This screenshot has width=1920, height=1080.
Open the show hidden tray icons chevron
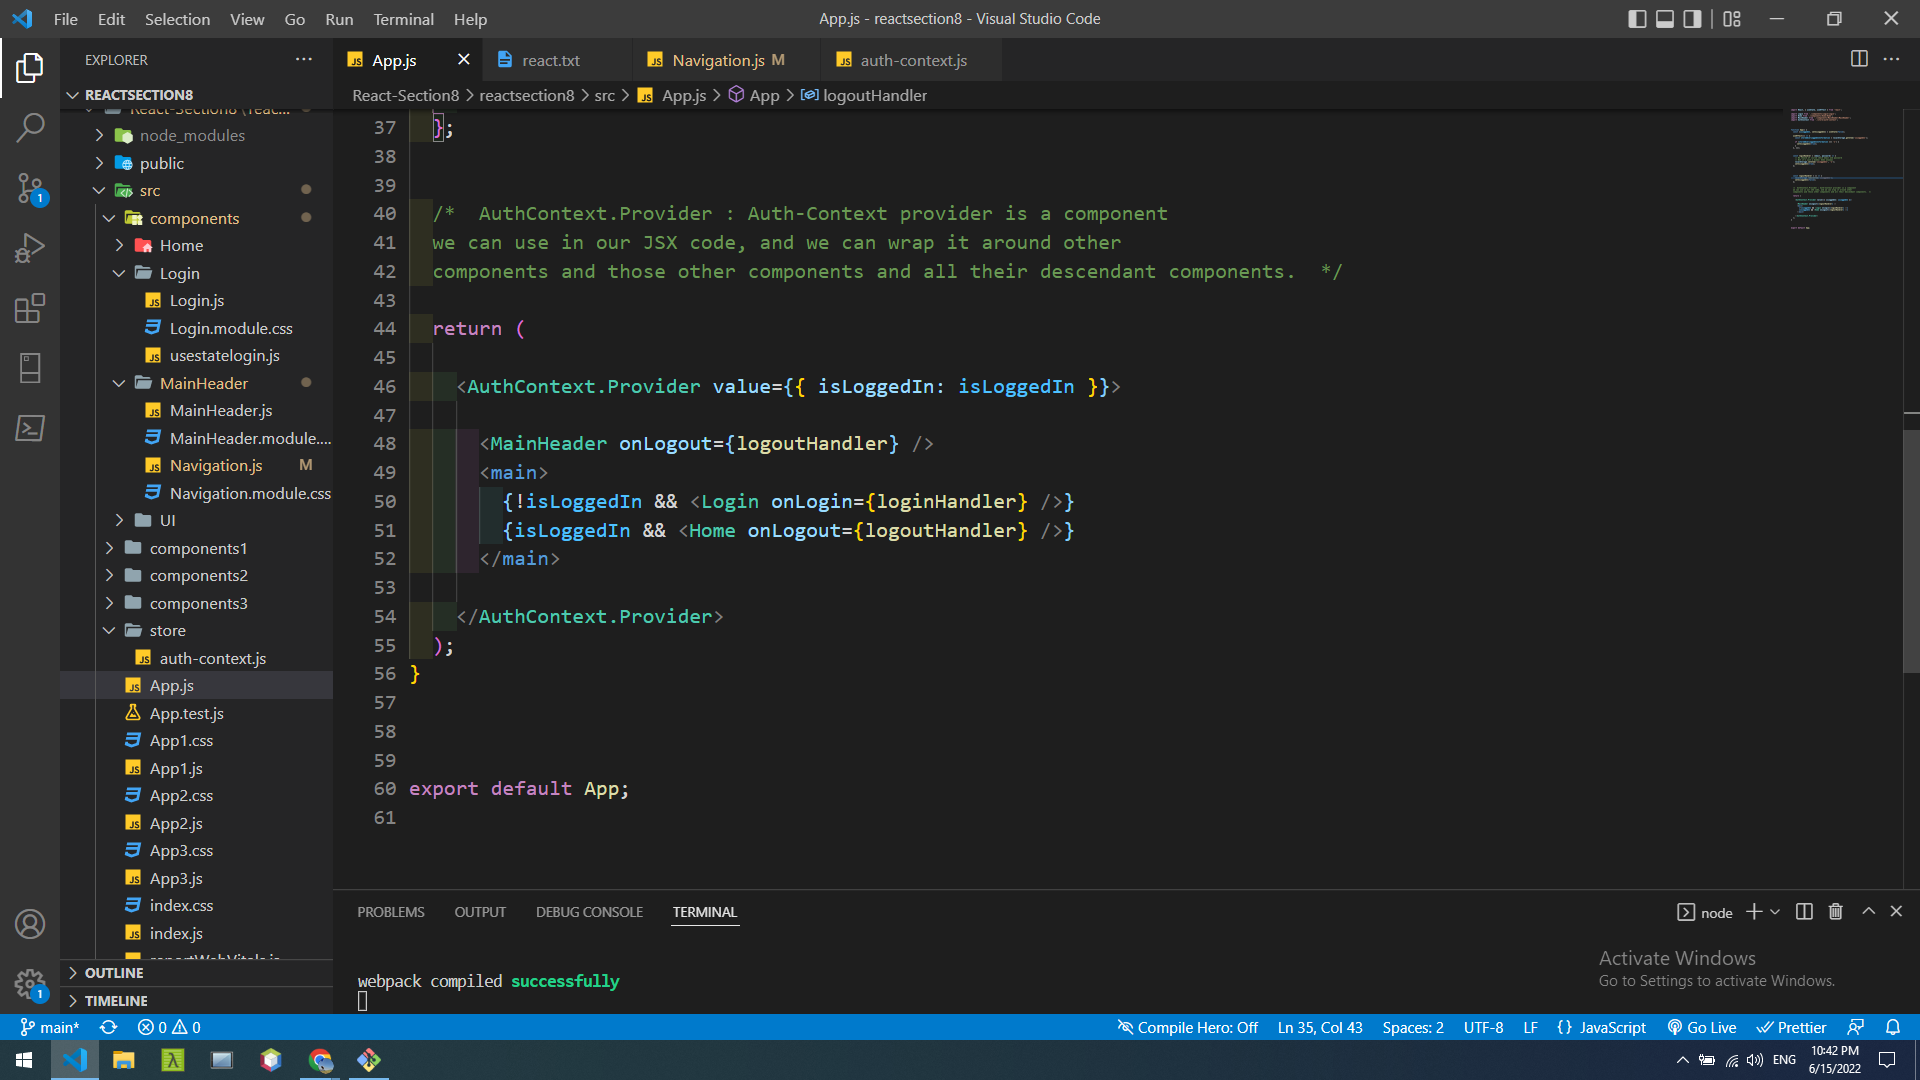point(1682,1060)
